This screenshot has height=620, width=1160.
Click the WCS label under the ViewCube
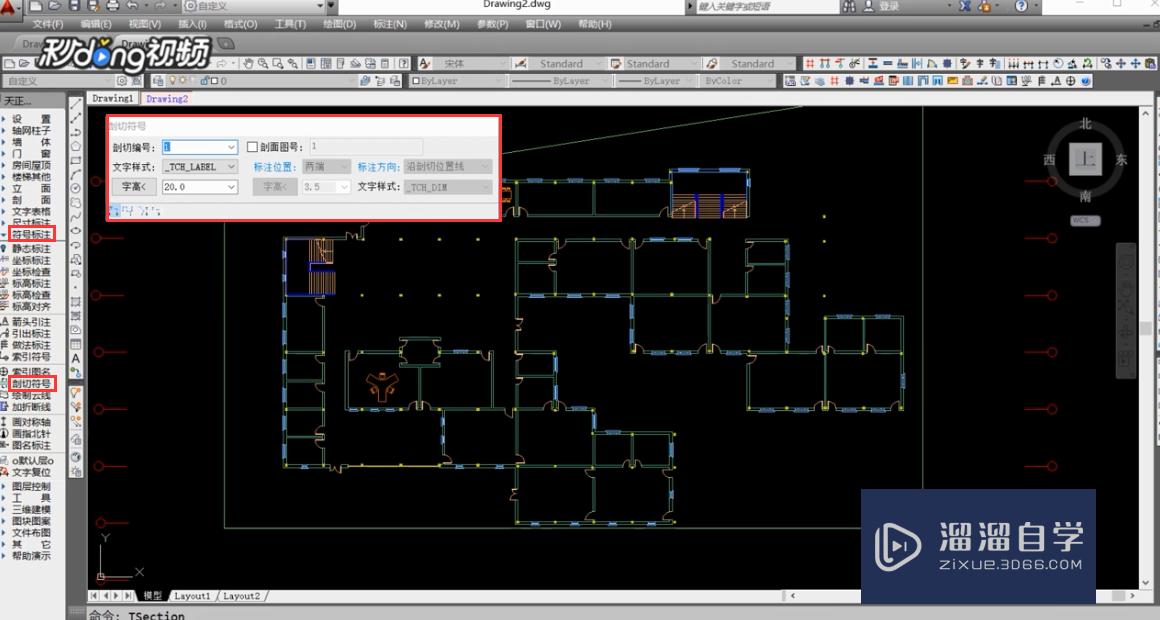pyautogui.click(x=1085, y=220)
